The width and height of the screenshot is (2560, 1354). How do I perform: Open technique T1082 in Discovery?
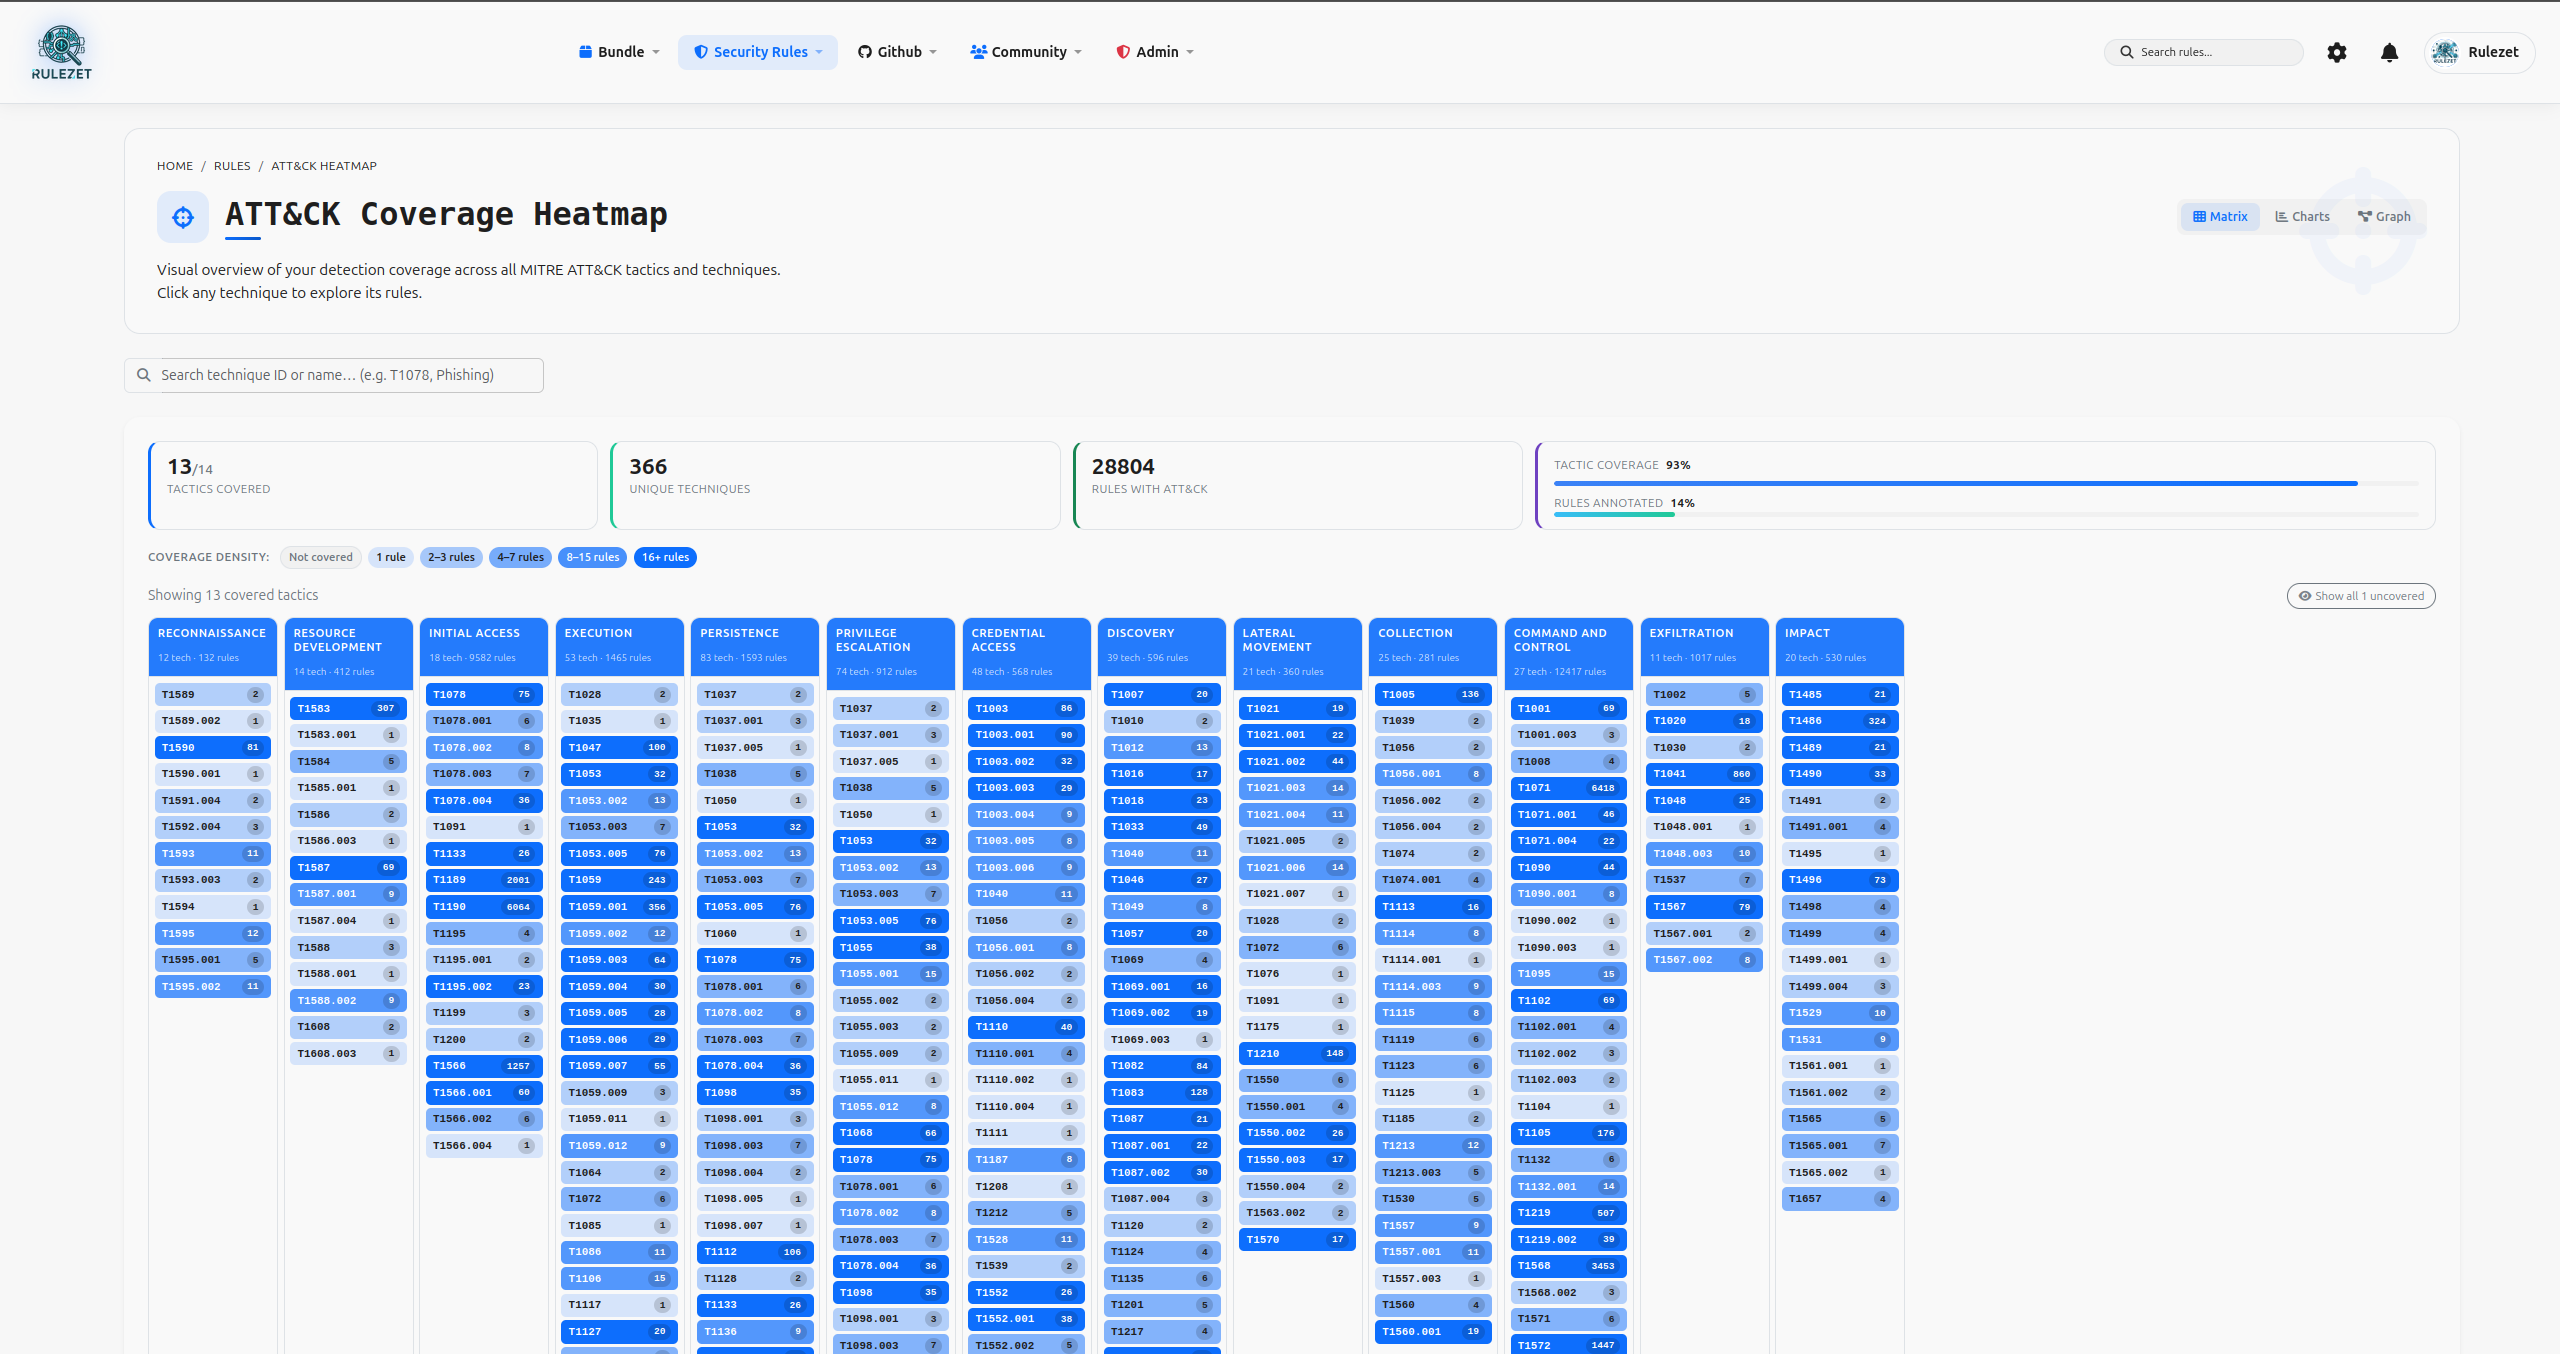coord(1162,1066)
